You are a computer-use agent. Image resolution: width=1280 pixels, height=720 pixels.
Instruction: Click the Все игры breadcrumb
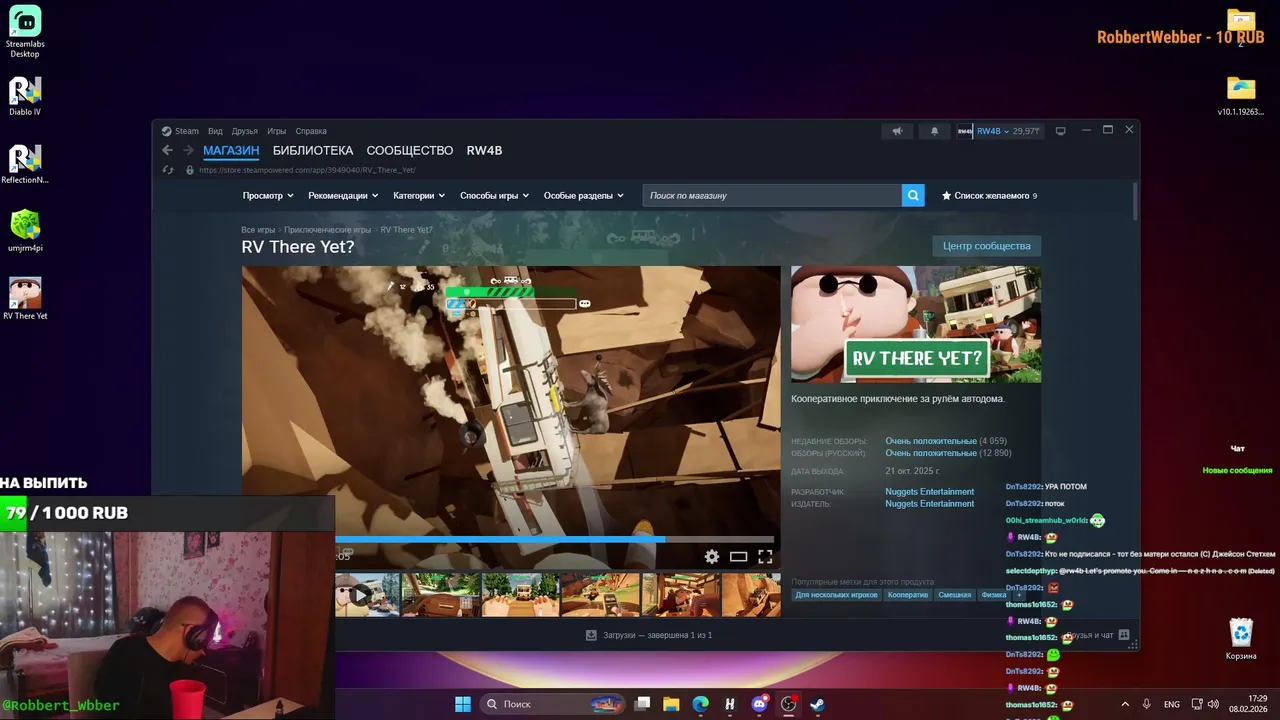click(258, 230)
